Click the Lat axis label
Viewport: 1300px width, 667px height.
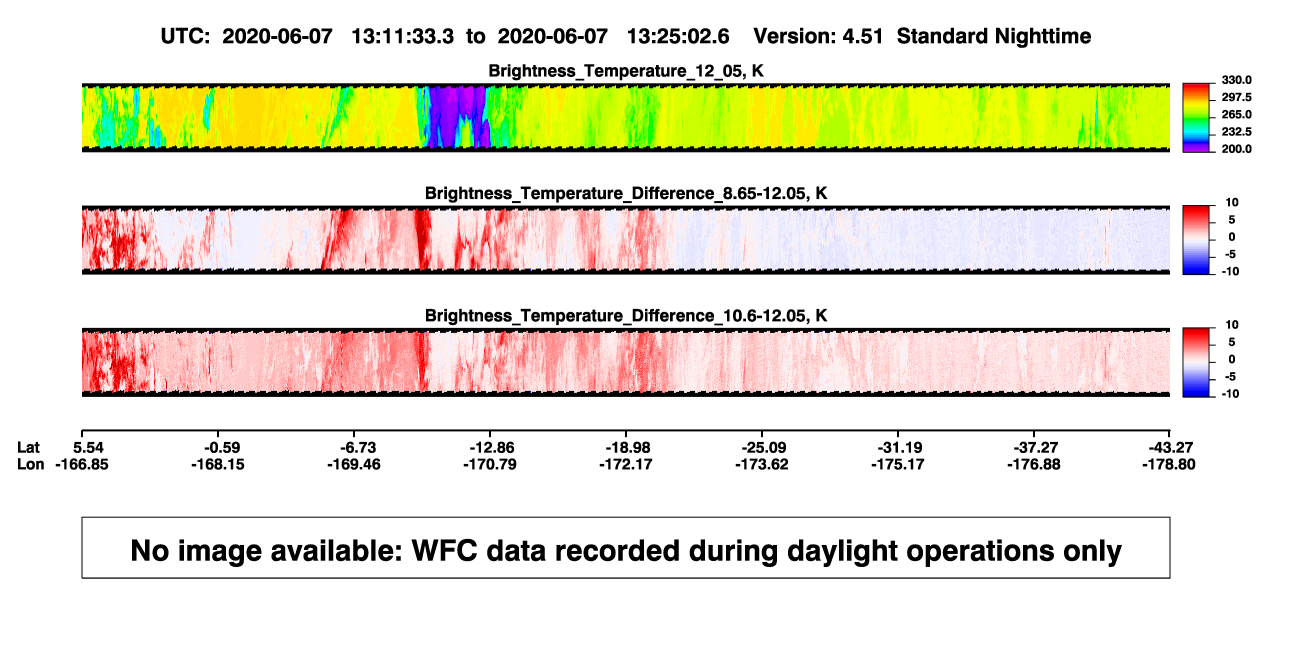pyautogui.click(x=30, y=447)
